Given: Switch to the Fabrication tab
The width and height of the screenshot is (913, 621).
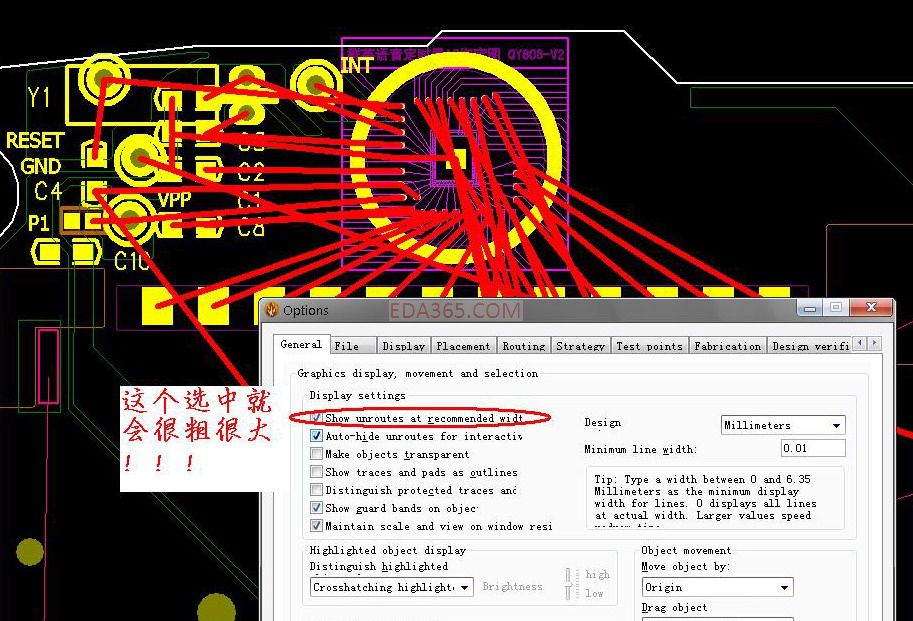Looking at the screenshot, I should 727,346.
